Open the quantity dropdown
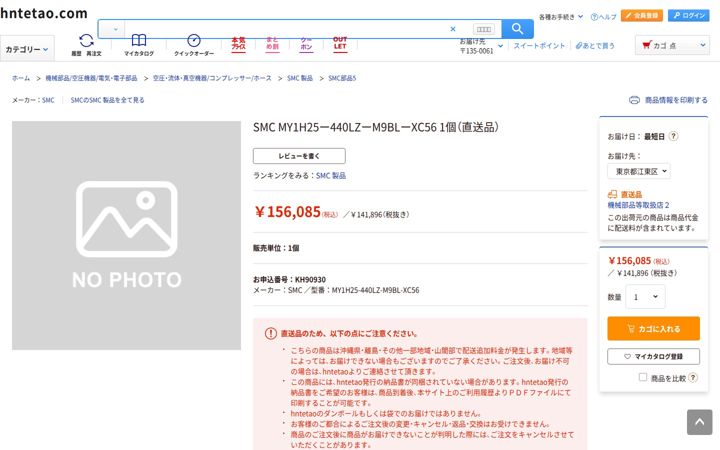The height and width of the screenshot is (450, 720). (x=645, y=297)
